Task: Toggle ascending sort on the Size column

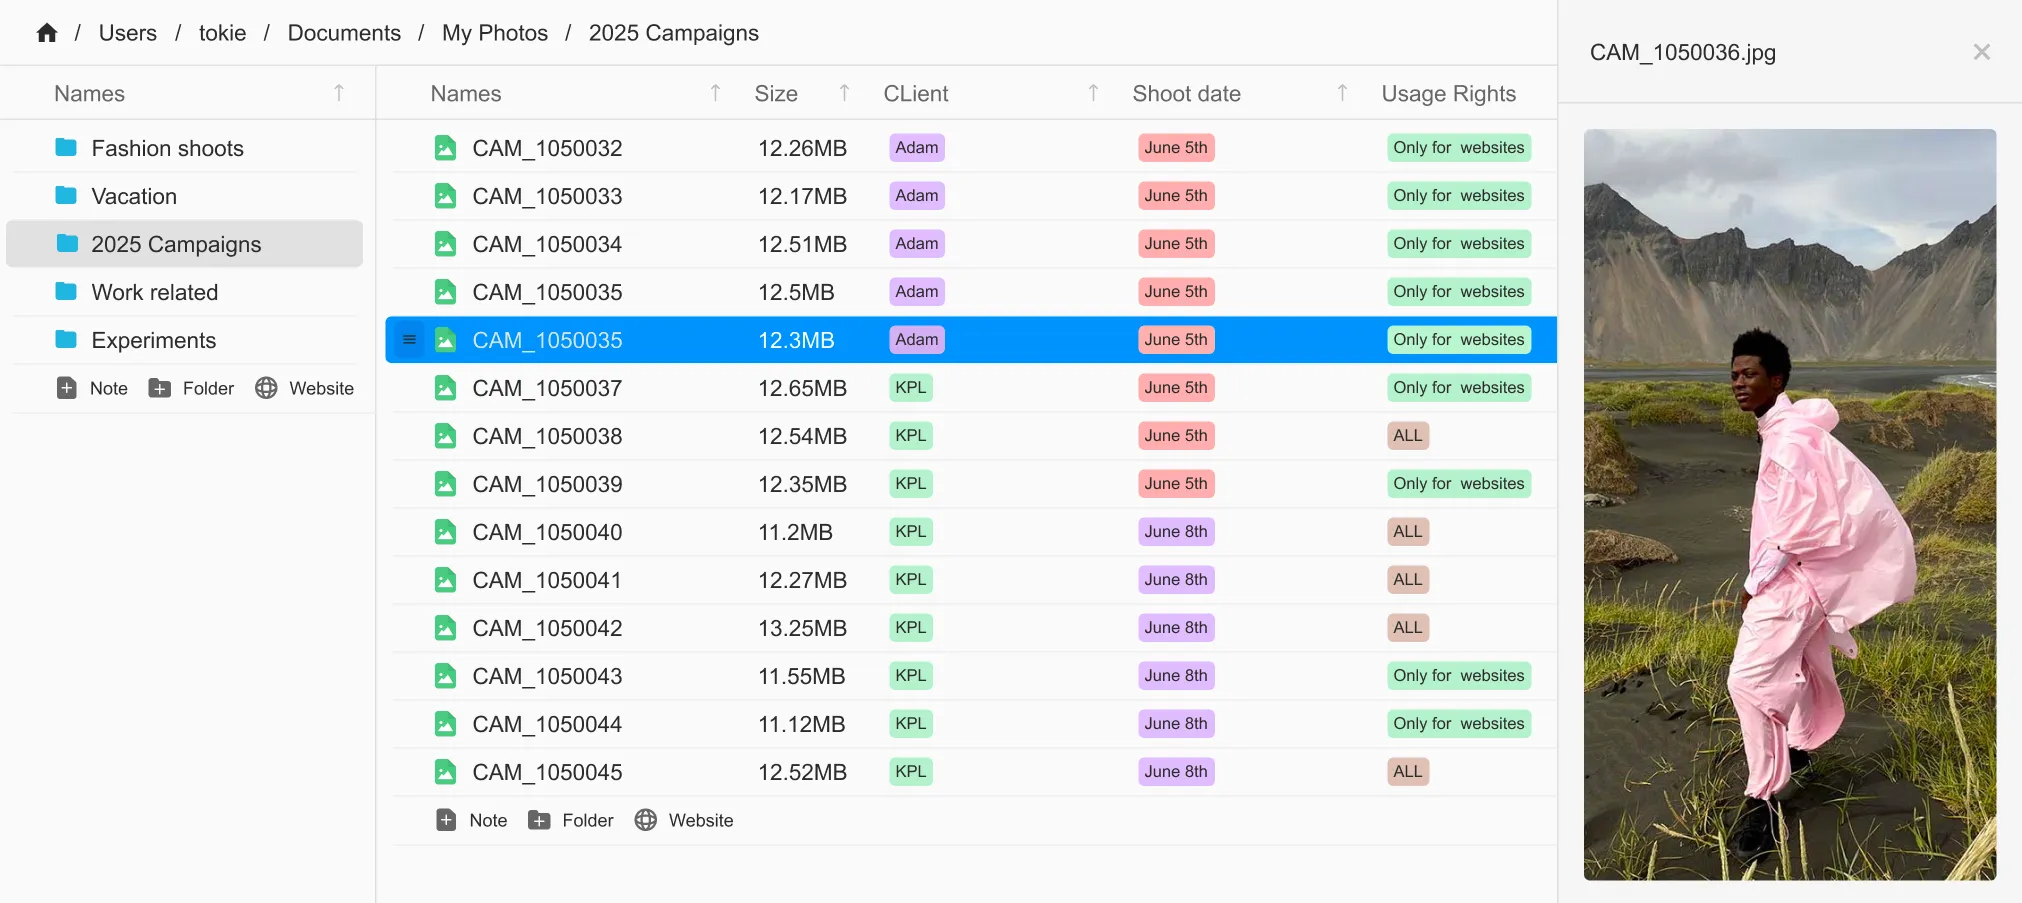Action: point(845,92)
